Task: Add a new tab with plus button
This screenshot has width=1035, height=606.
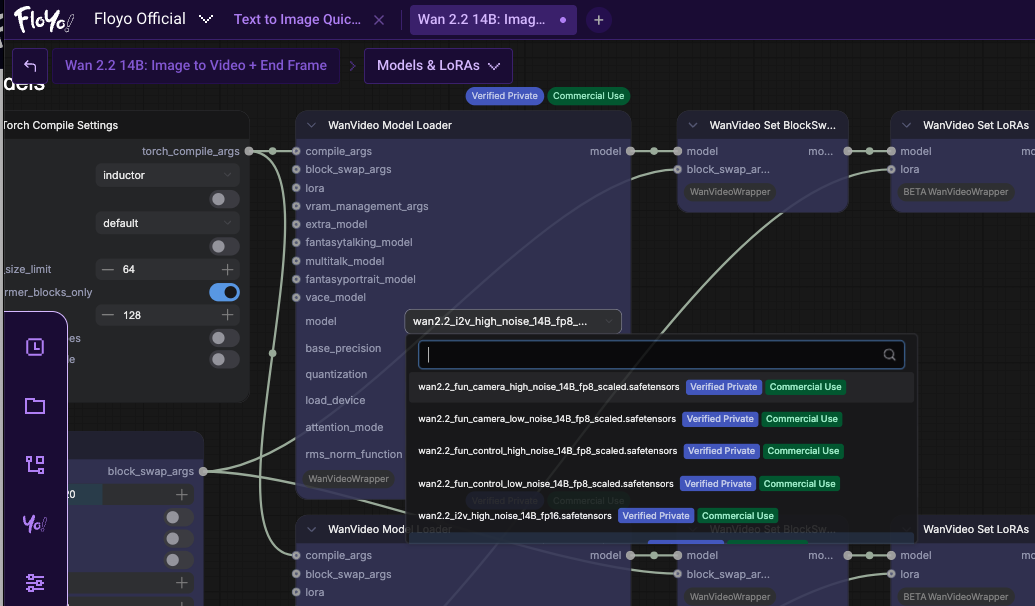Action: [x=599, y=20]
